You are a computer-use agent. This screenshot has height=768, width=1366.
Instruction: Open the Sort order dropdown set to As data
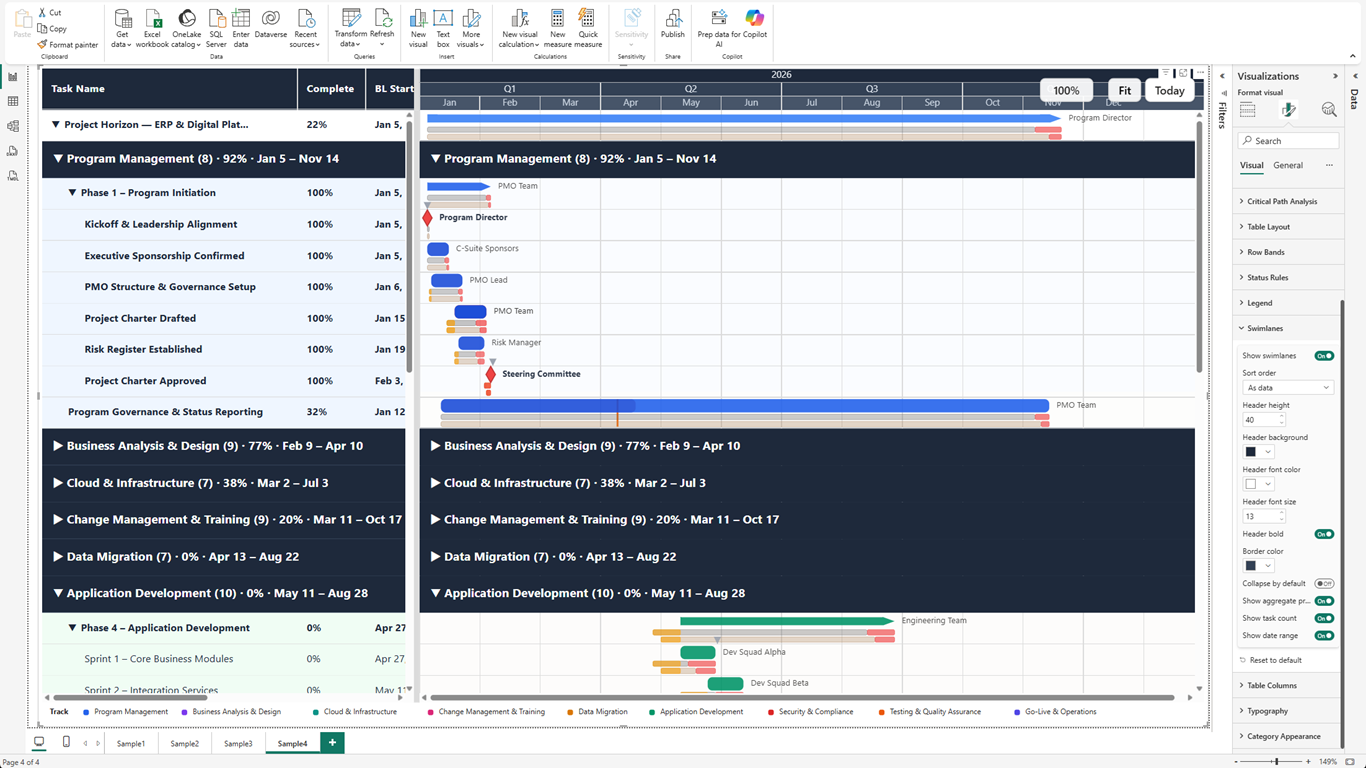point(1287,387)
